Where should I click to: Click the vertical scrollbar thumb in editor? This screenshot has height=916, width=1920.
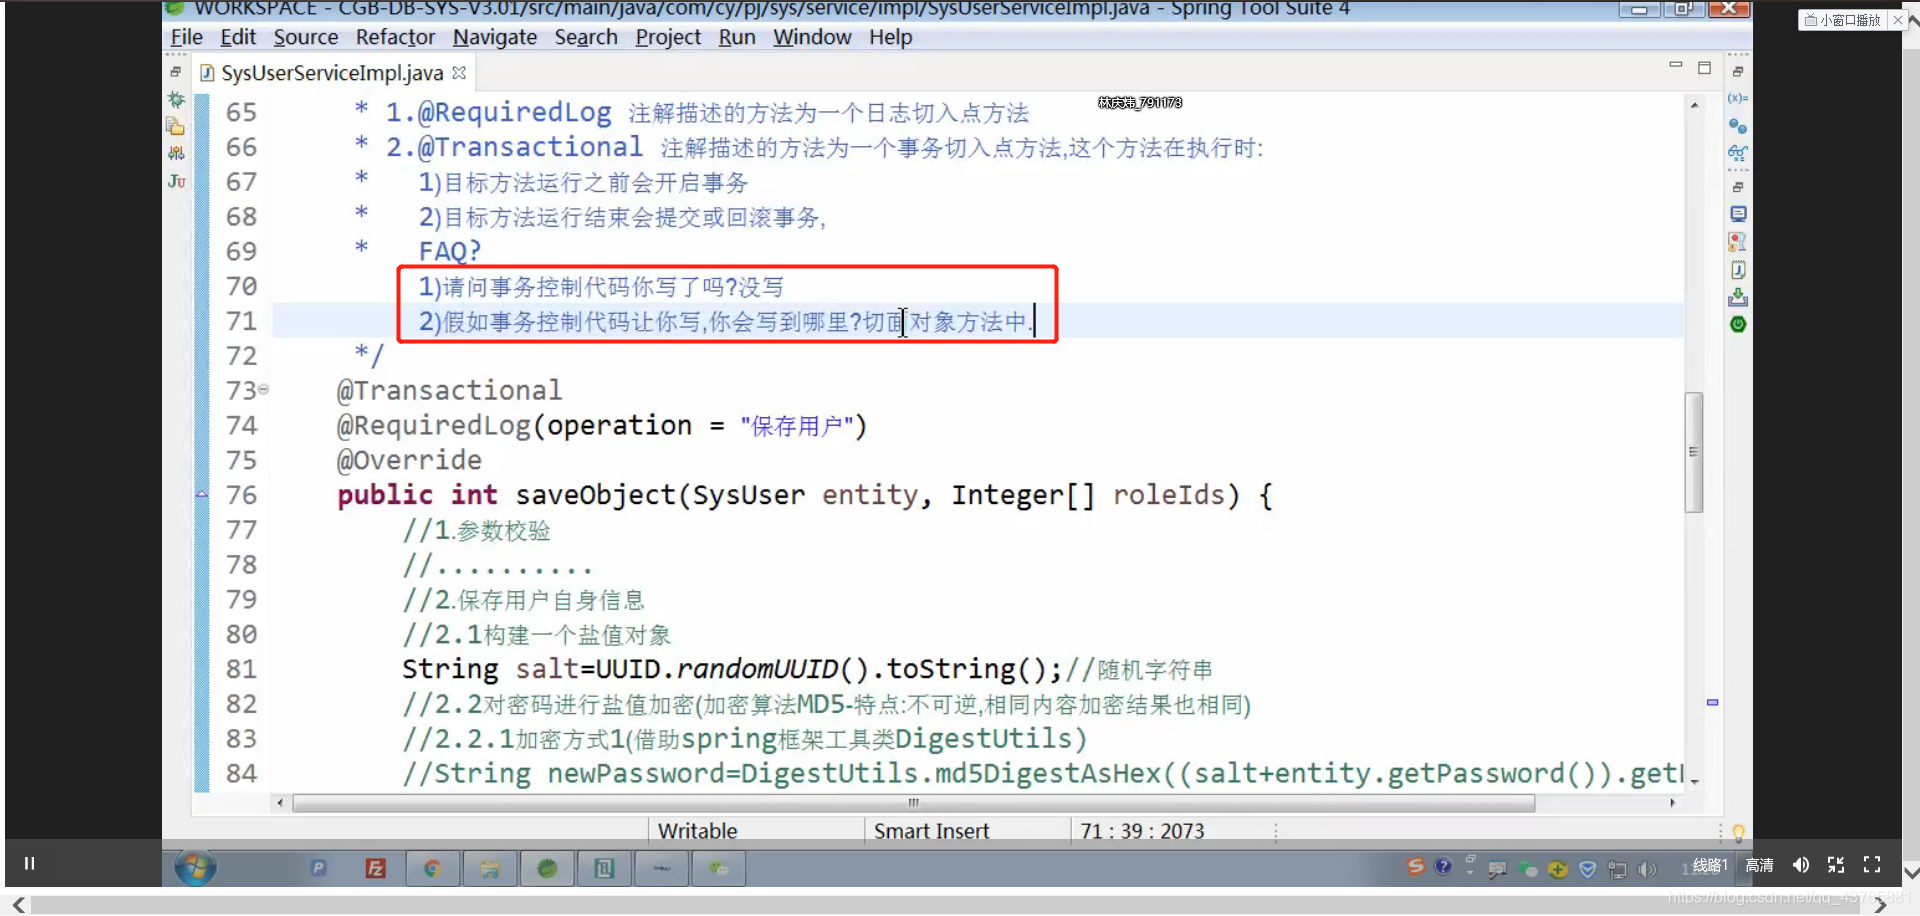click(1693, 452)
